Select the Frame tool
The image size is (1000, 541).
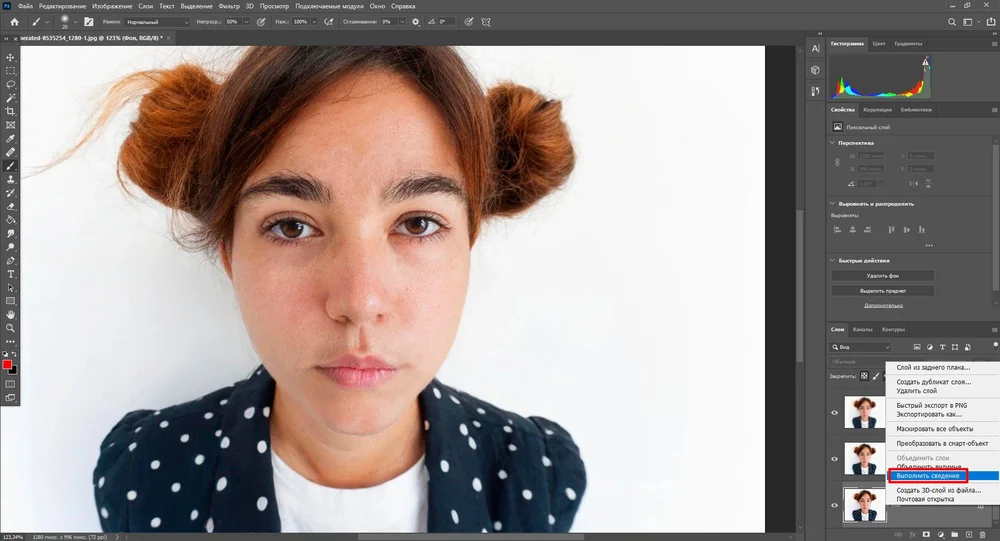10,125
